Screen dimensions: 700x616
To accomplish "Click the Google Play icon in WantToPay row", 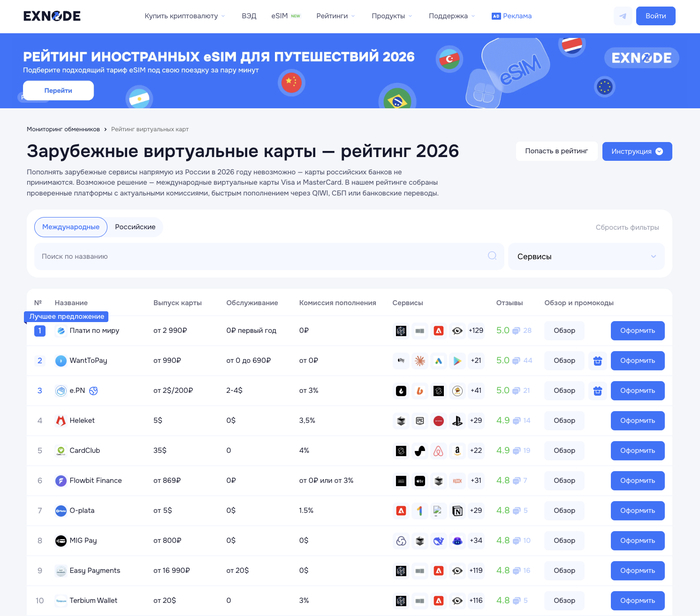I will (457, 361).
